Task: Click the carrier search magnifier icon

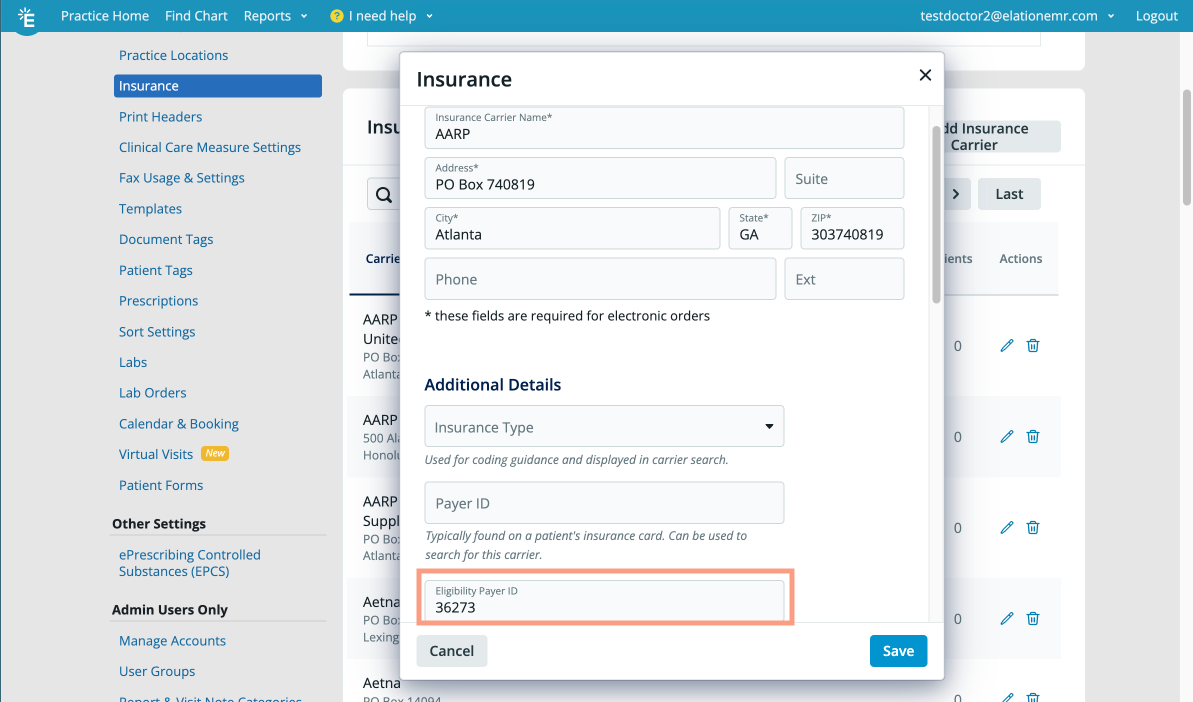Action: (385, 194)
